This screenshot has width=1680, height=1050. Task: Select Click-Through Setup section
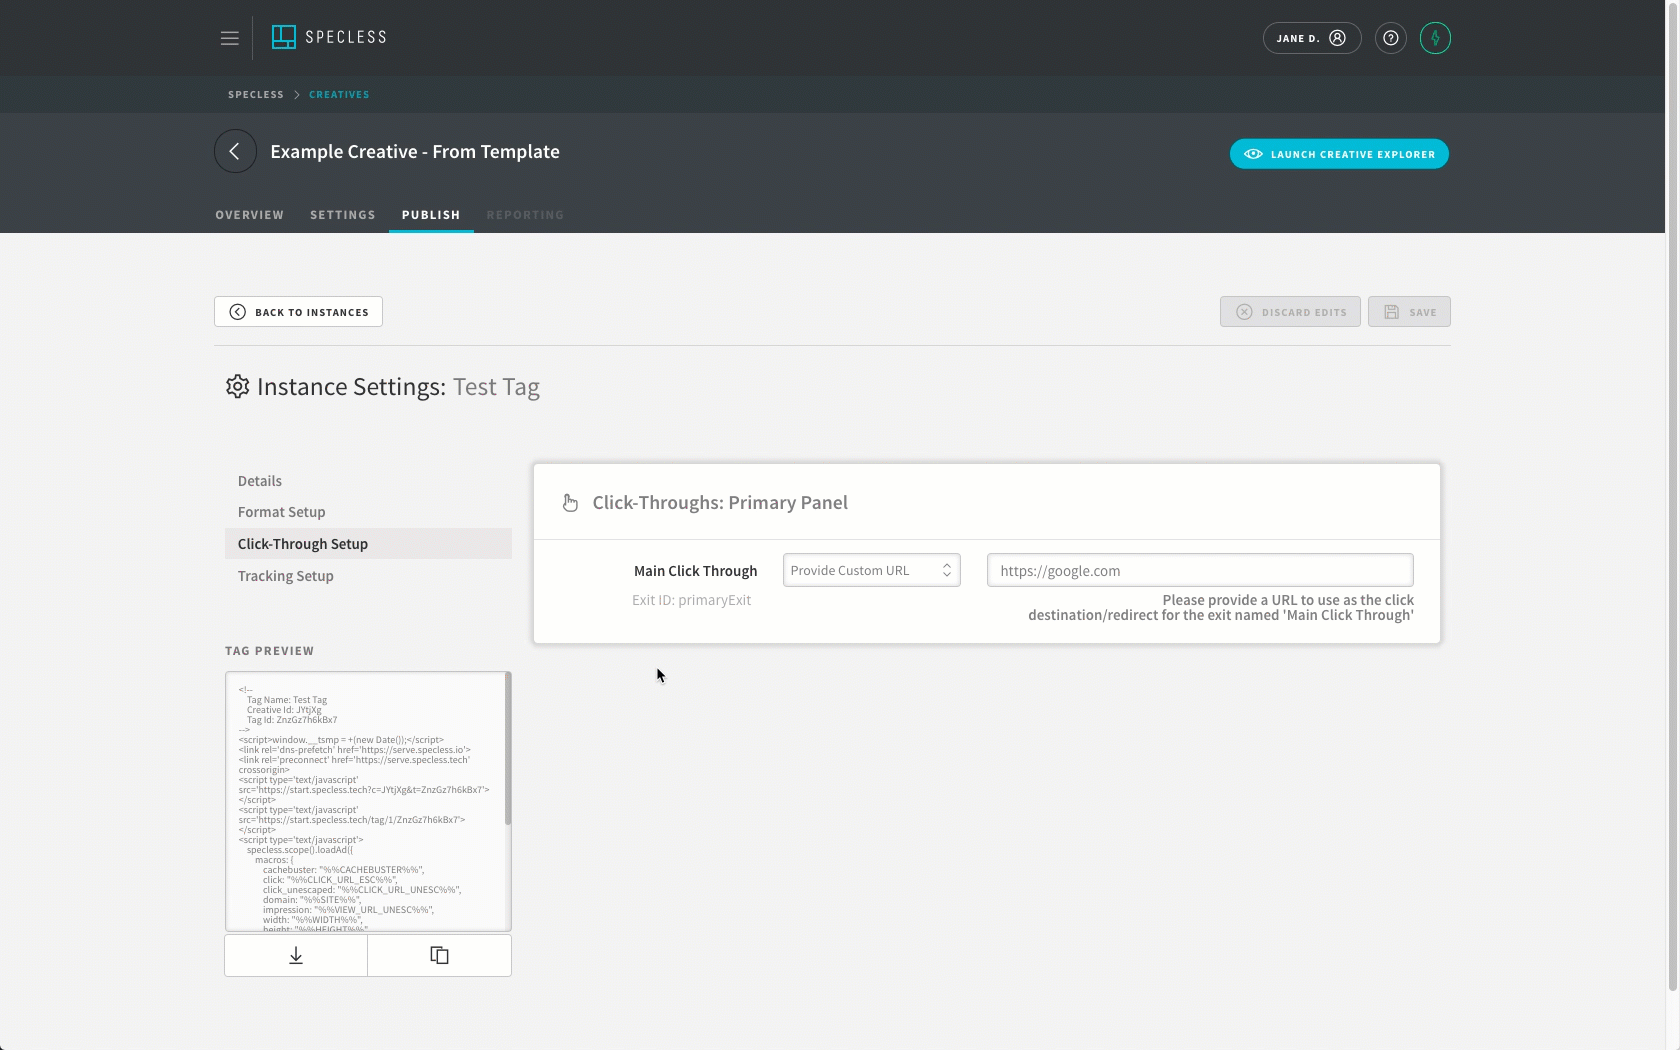click(368, 544)
